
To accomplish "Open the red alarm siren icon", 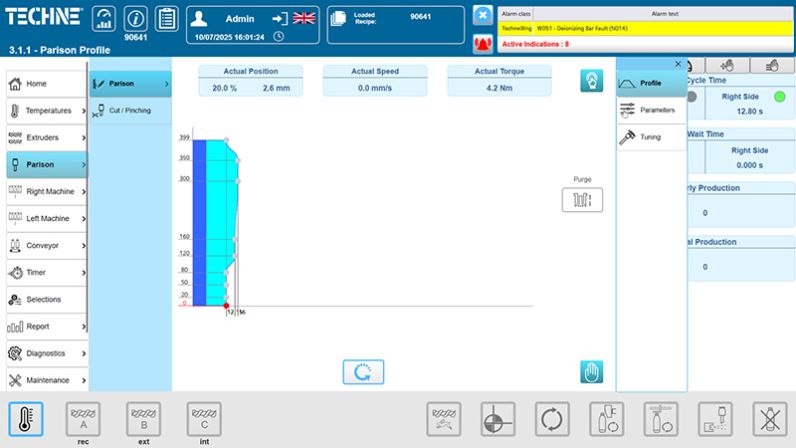I will tap(483, 44).
